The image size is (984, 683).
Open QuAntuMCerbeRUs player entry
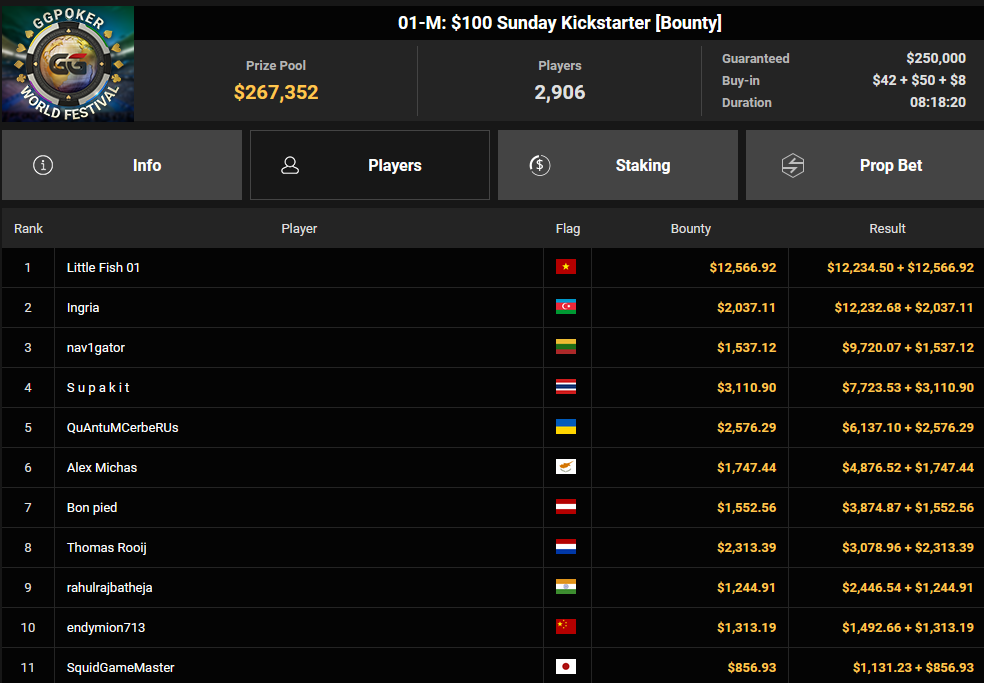[122, 428]
